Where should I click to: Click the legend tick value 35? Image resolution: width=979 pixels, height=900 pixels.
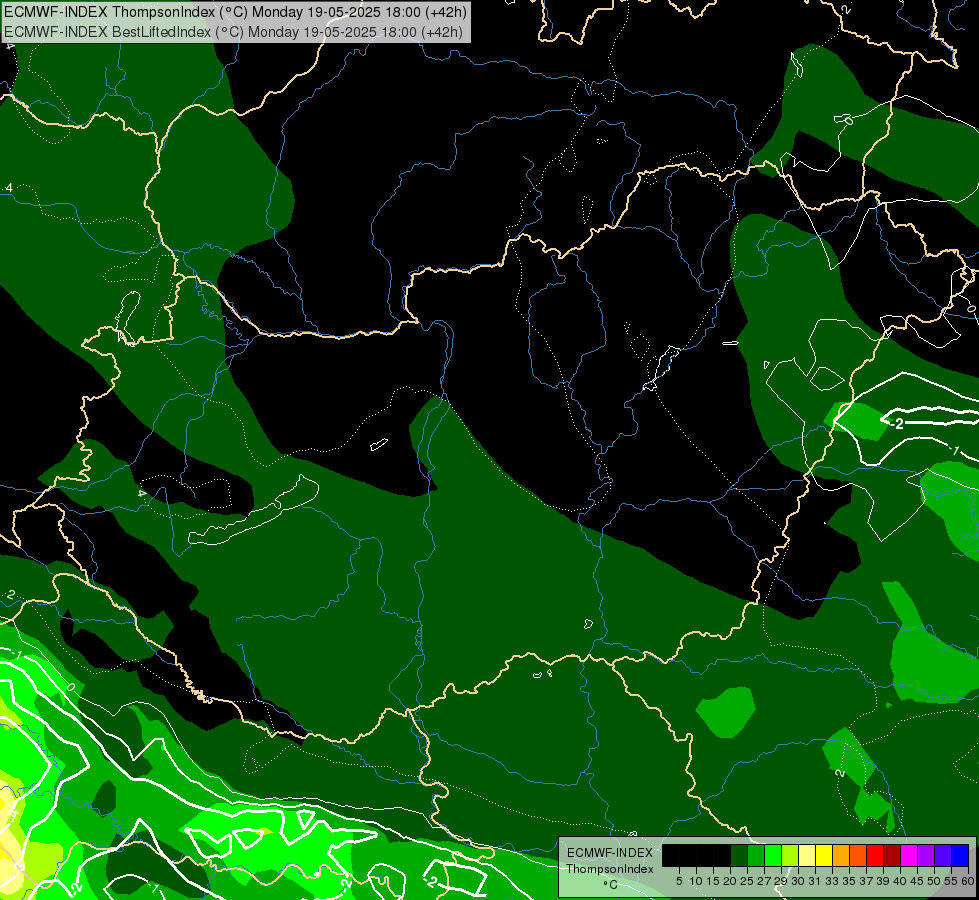point(849,881)
